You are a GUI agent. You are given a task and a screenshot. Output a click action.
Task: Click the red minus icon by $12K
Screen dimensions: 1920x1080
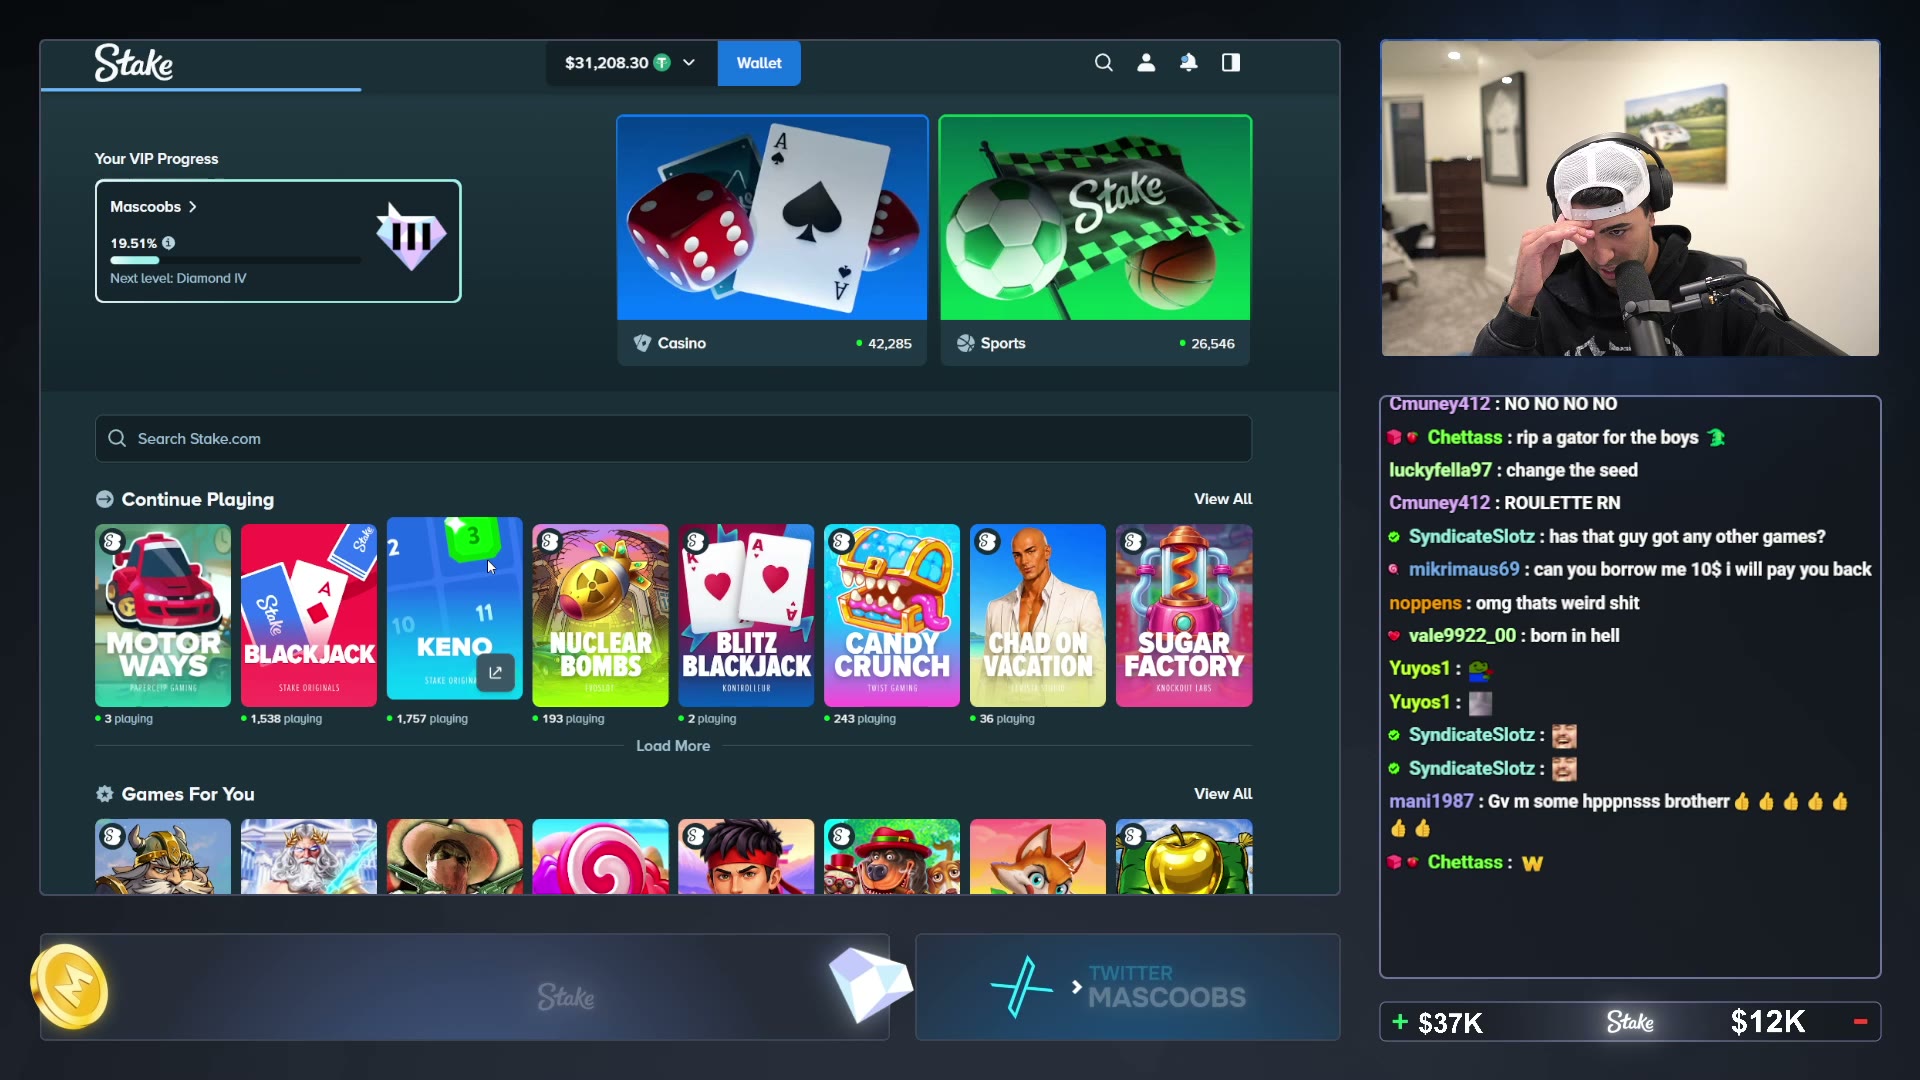click(1861, 1022)
